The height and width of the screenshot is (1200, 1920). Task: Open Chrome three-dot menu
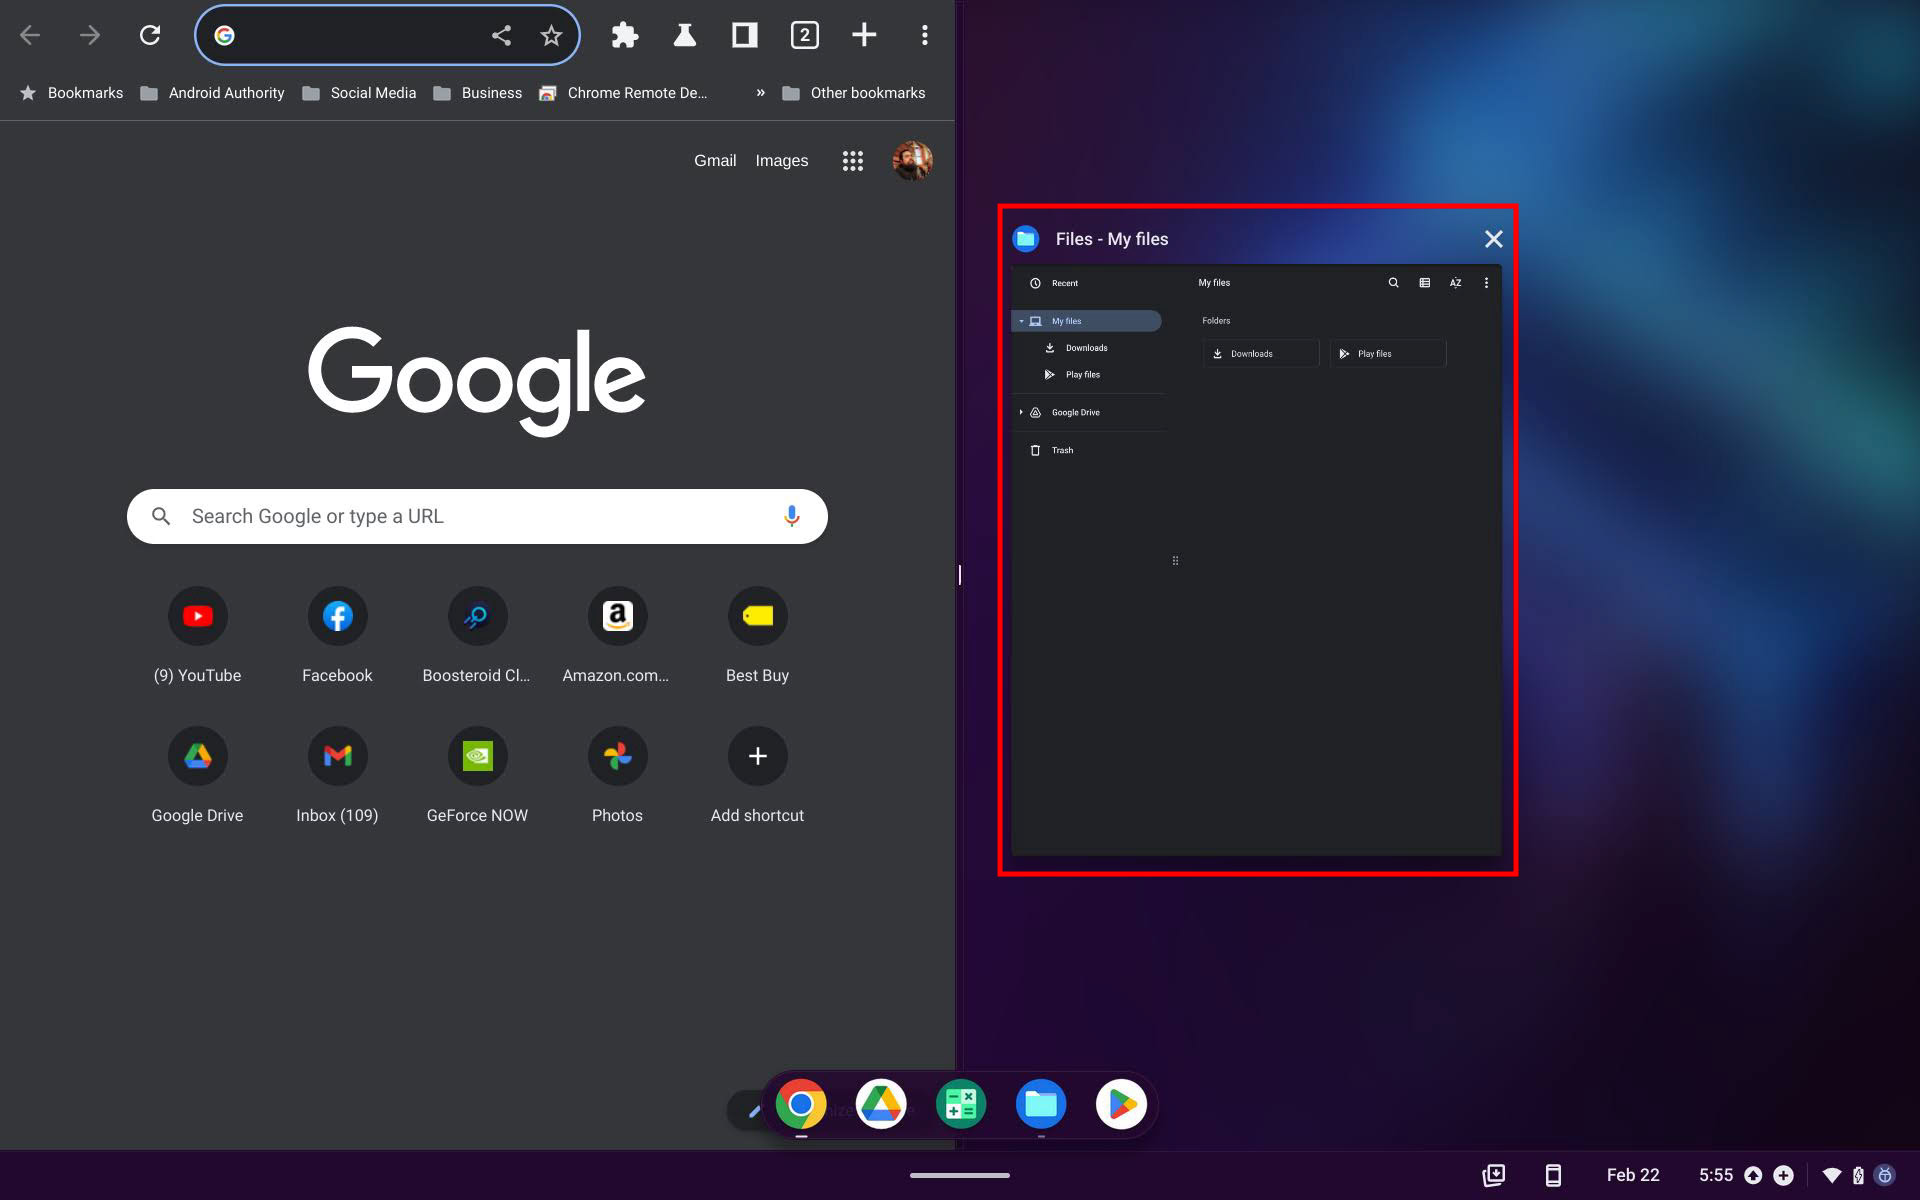click(x=924, y=36)
